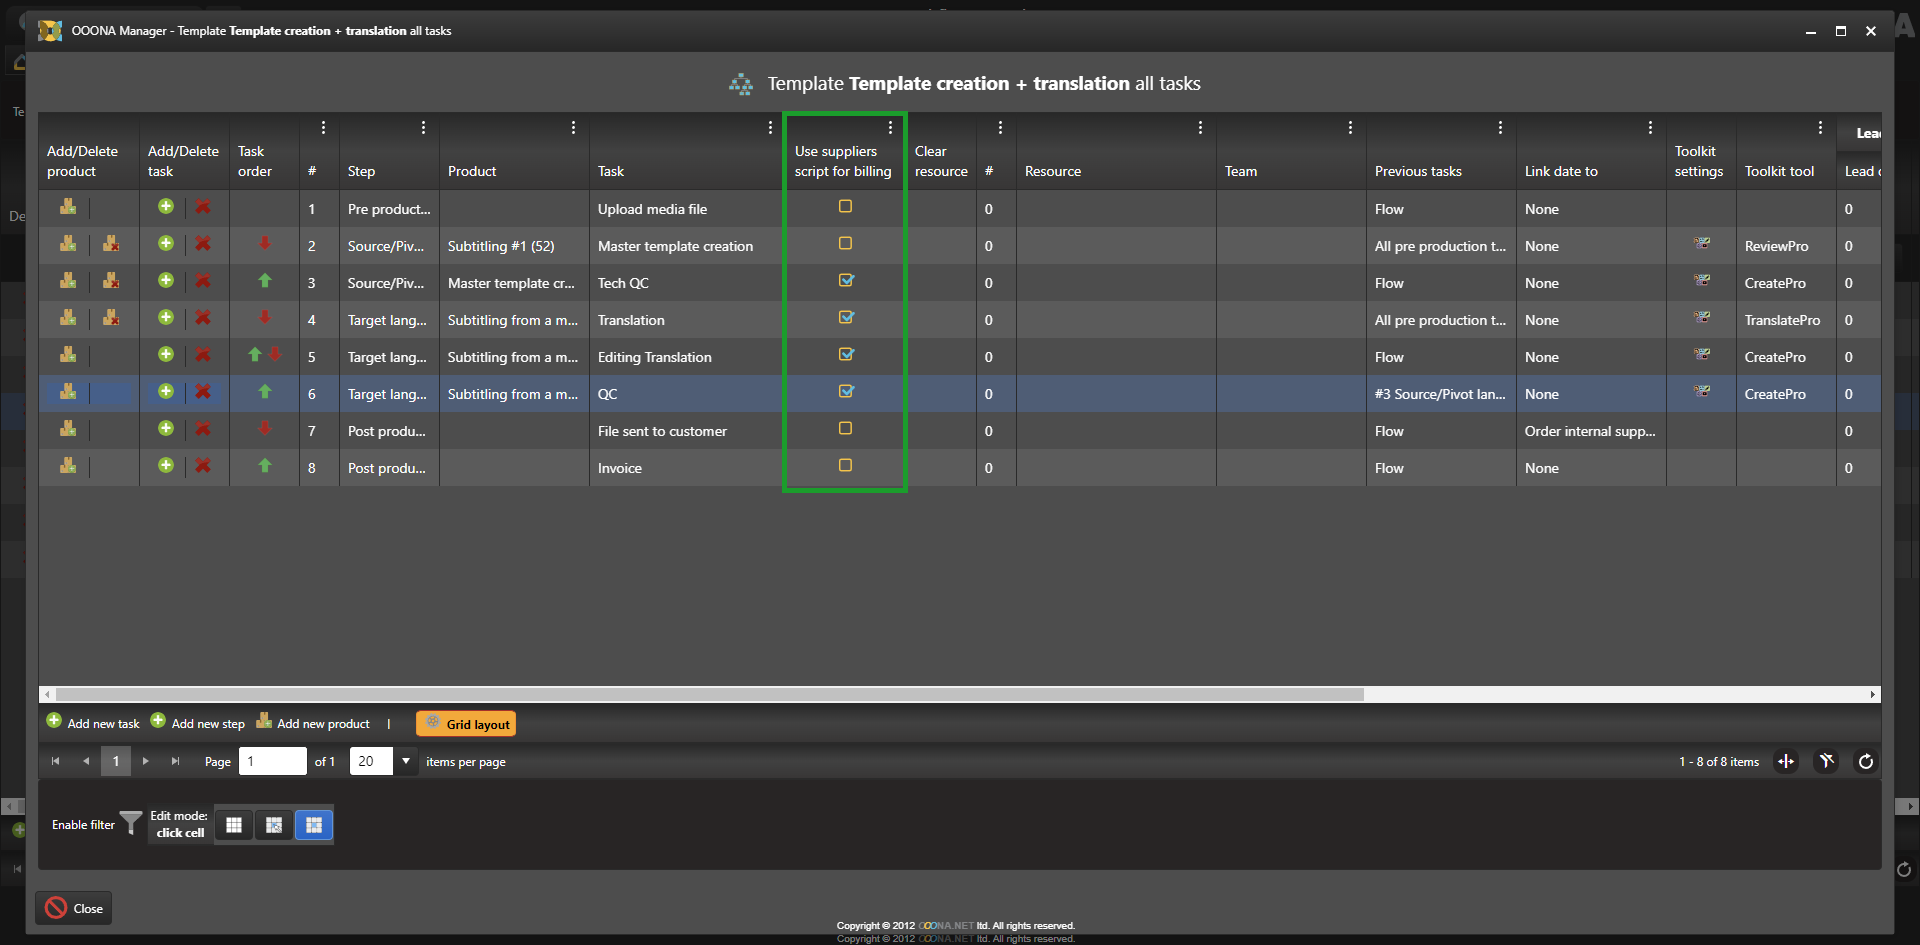This screenshot has width=1920, height=945.
Task: Open the items per page dropdown
Action: pyautogui.click(x=406, y=762)
